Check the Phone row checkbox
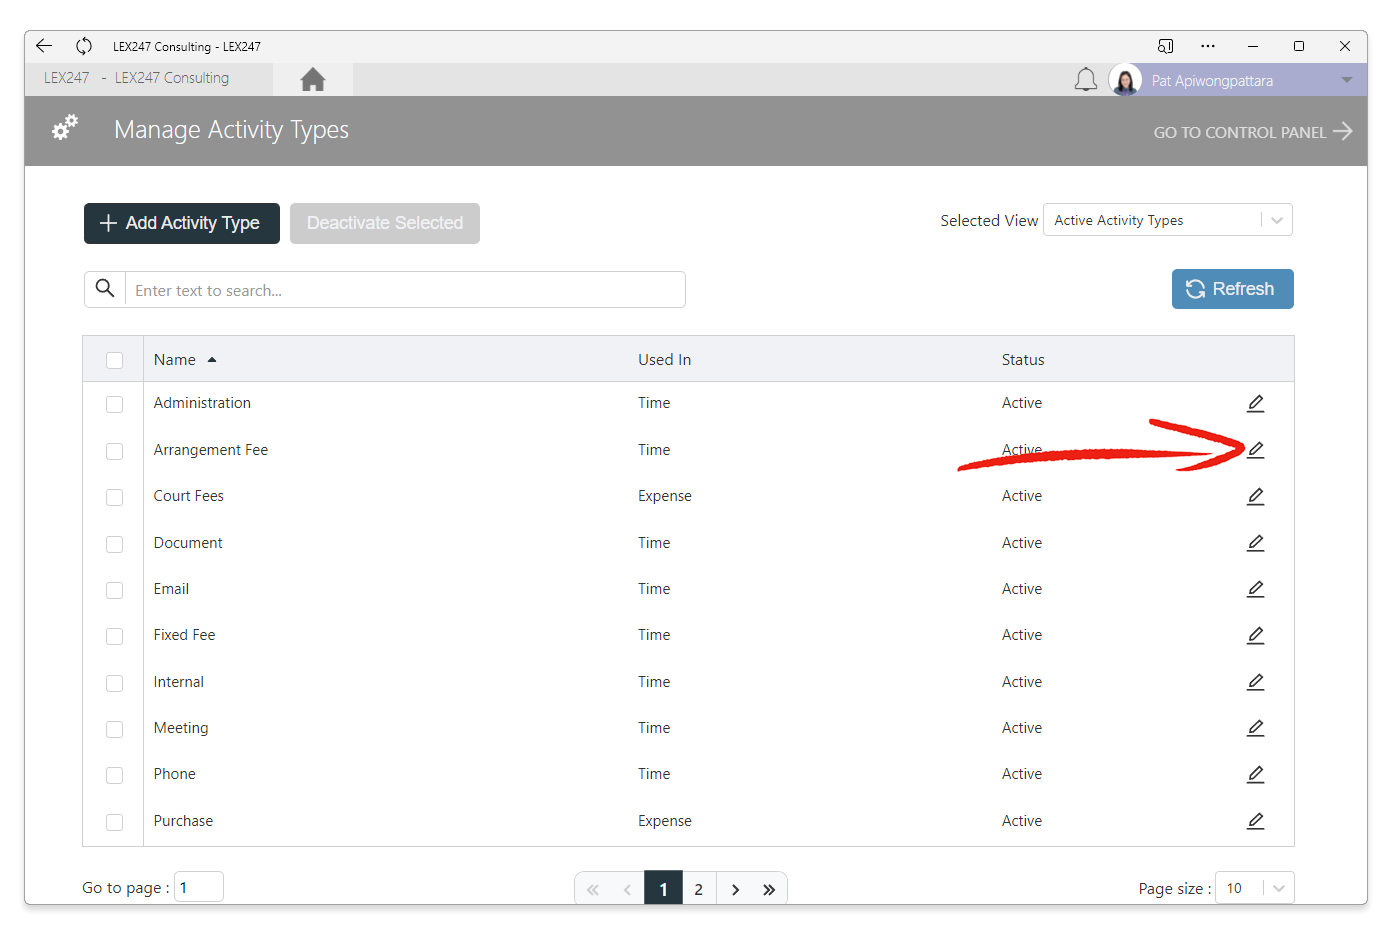 (x=115, y=775)
